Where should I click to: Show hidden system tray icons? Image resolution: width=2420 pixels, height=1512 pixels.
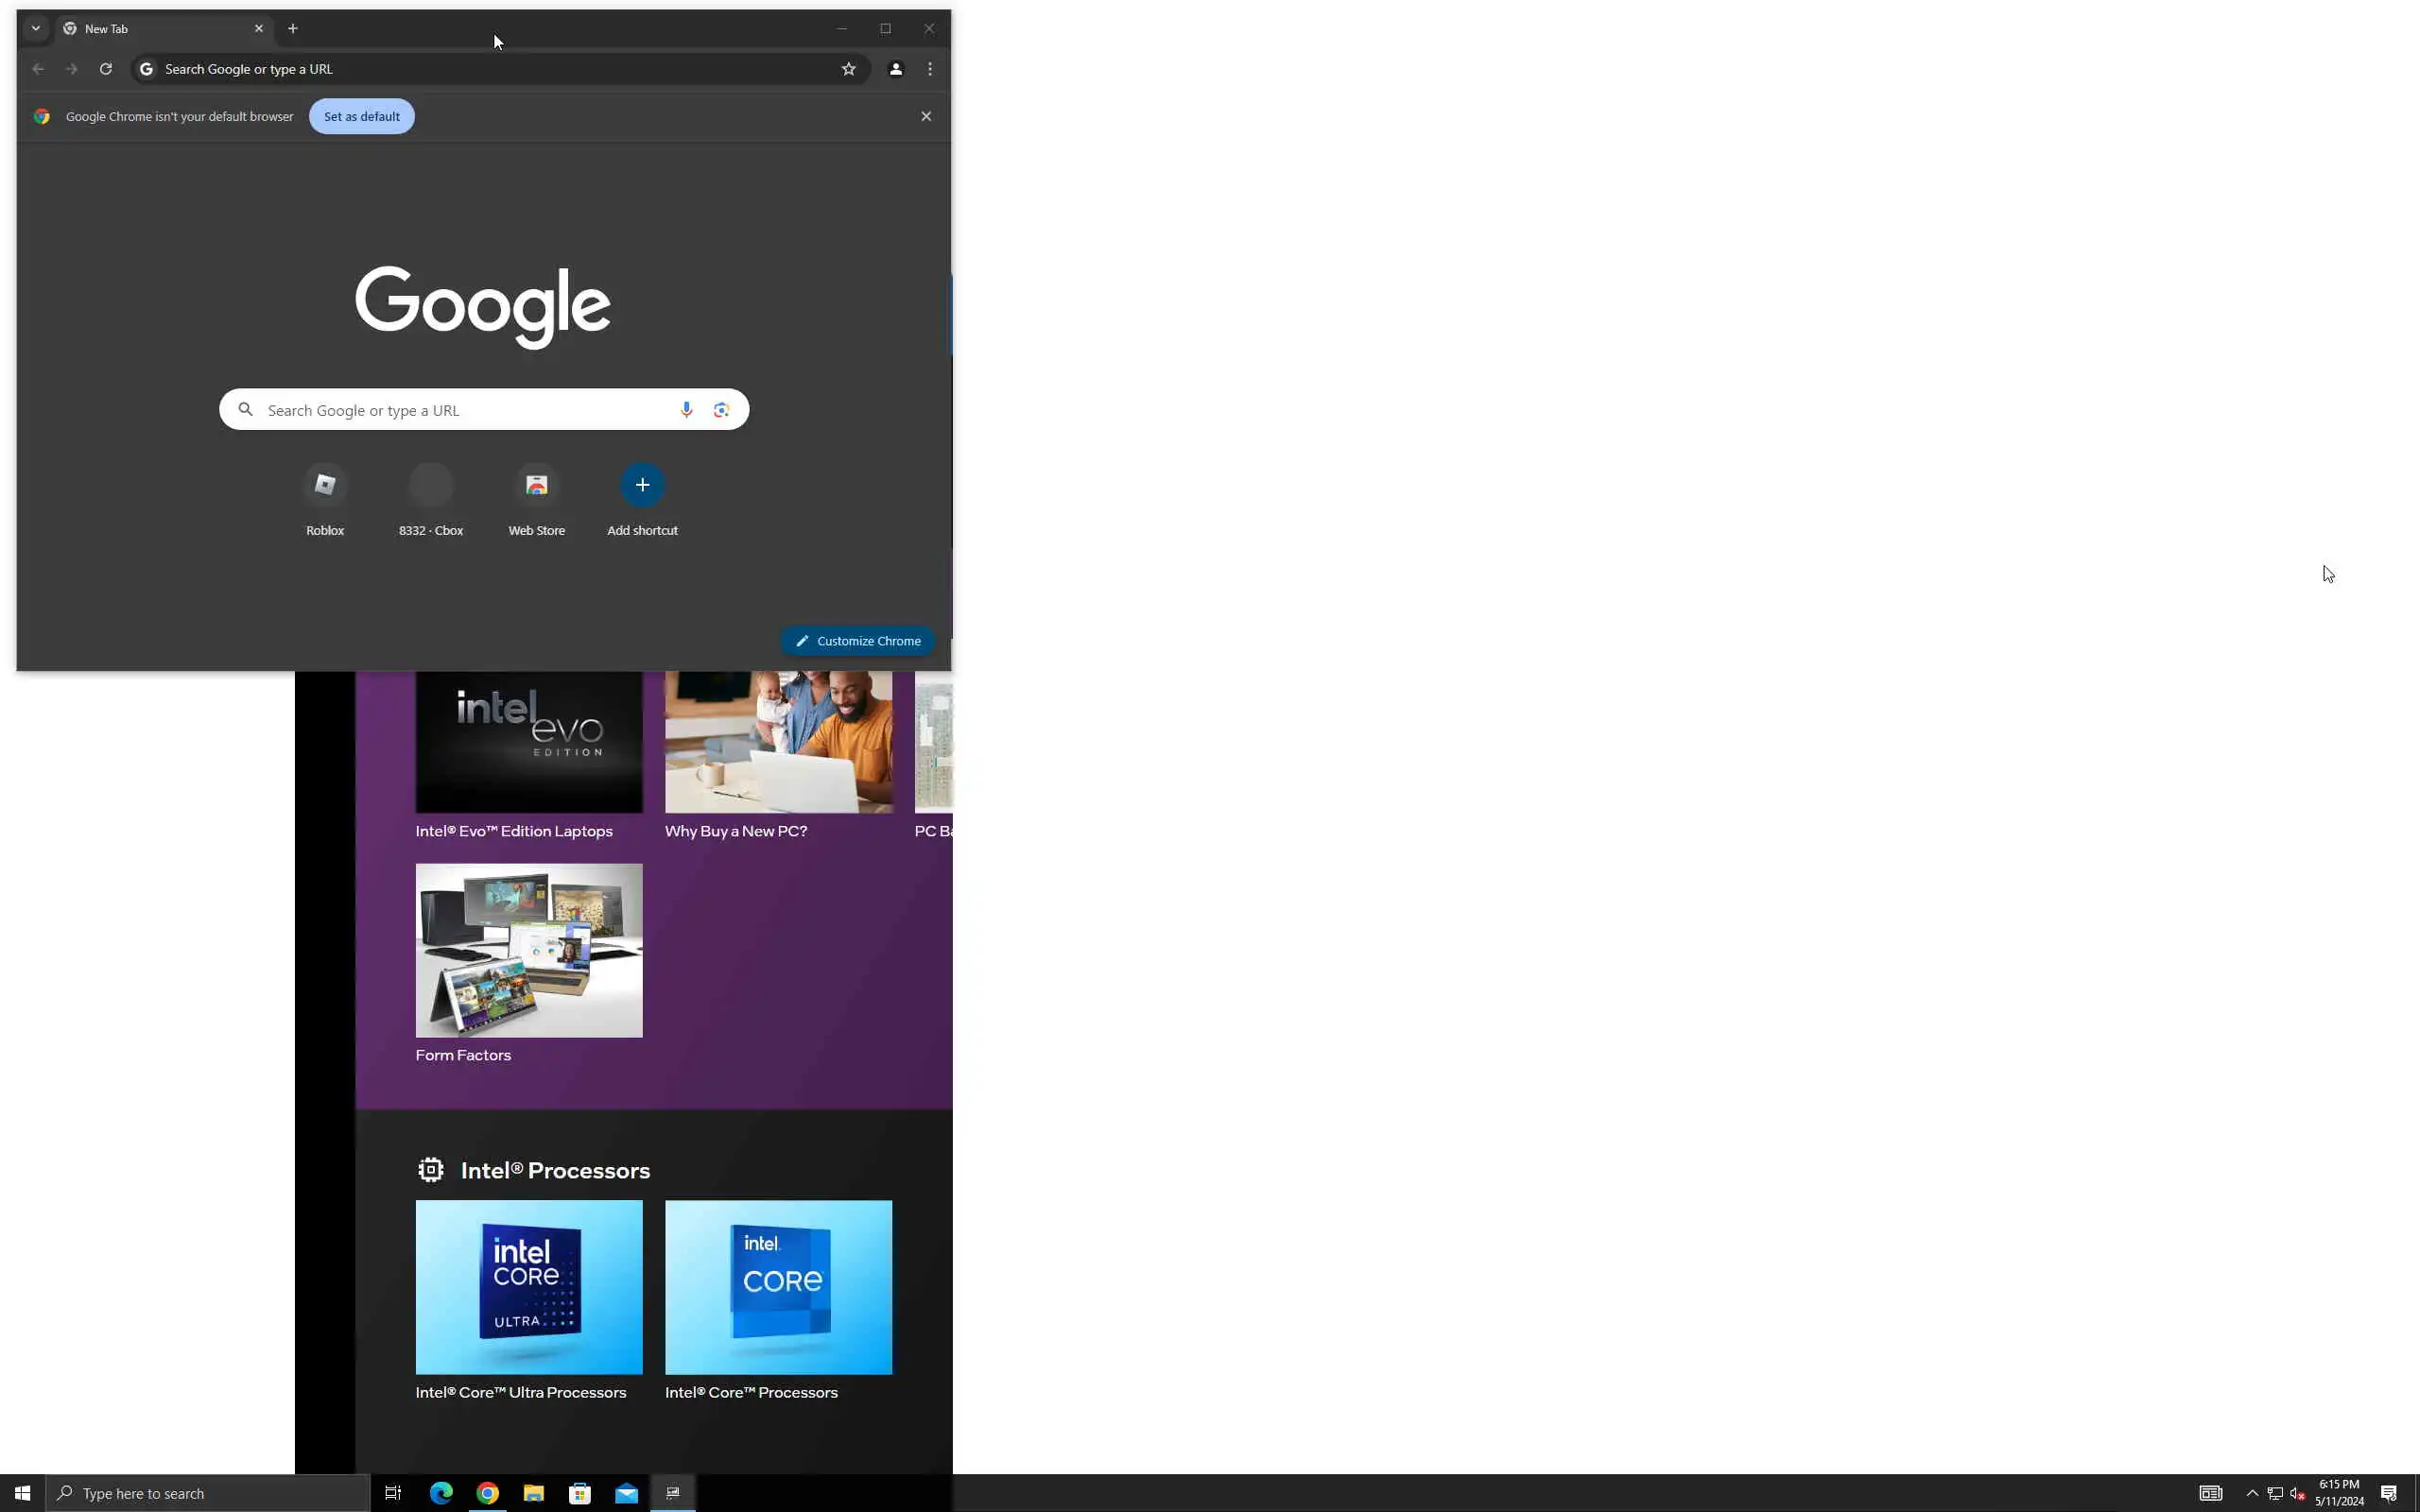coord(2252,1493)
